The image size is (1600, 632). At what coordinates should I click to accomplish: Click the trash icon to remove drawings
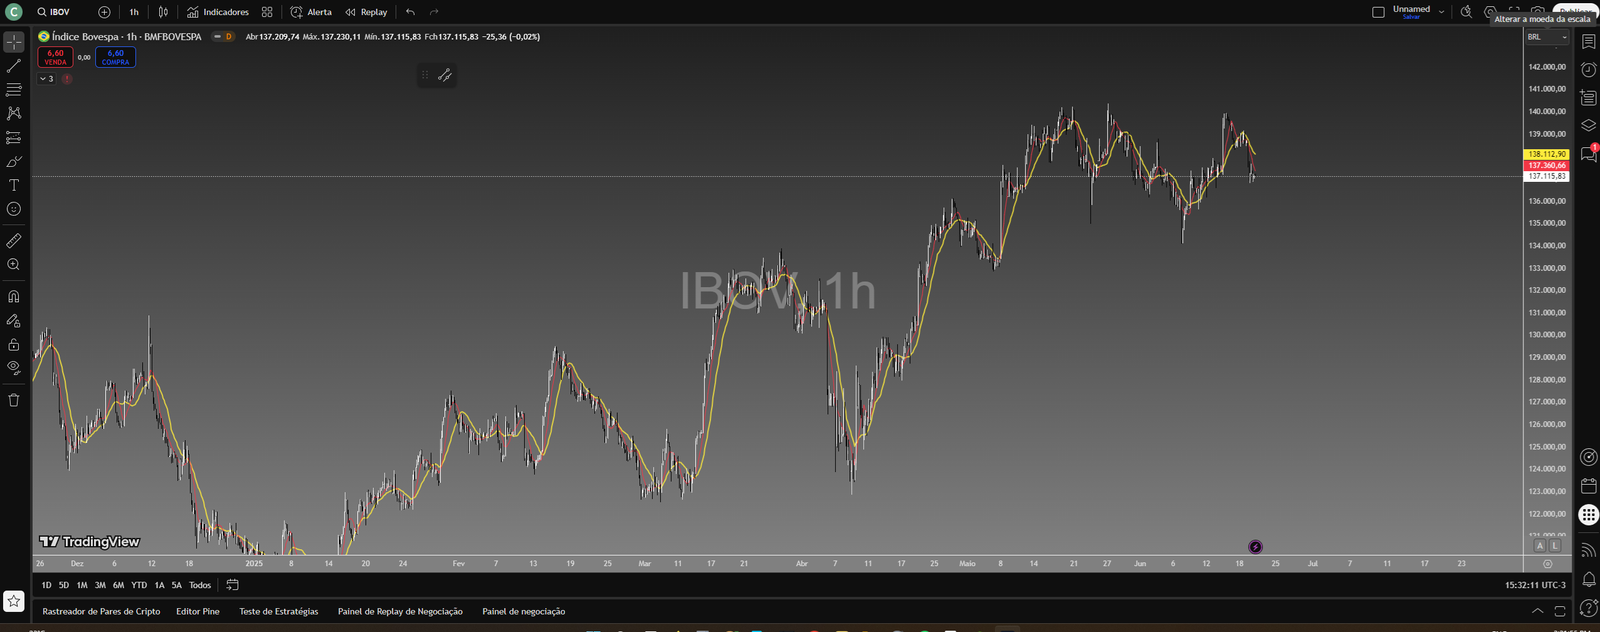click(14, 400)
